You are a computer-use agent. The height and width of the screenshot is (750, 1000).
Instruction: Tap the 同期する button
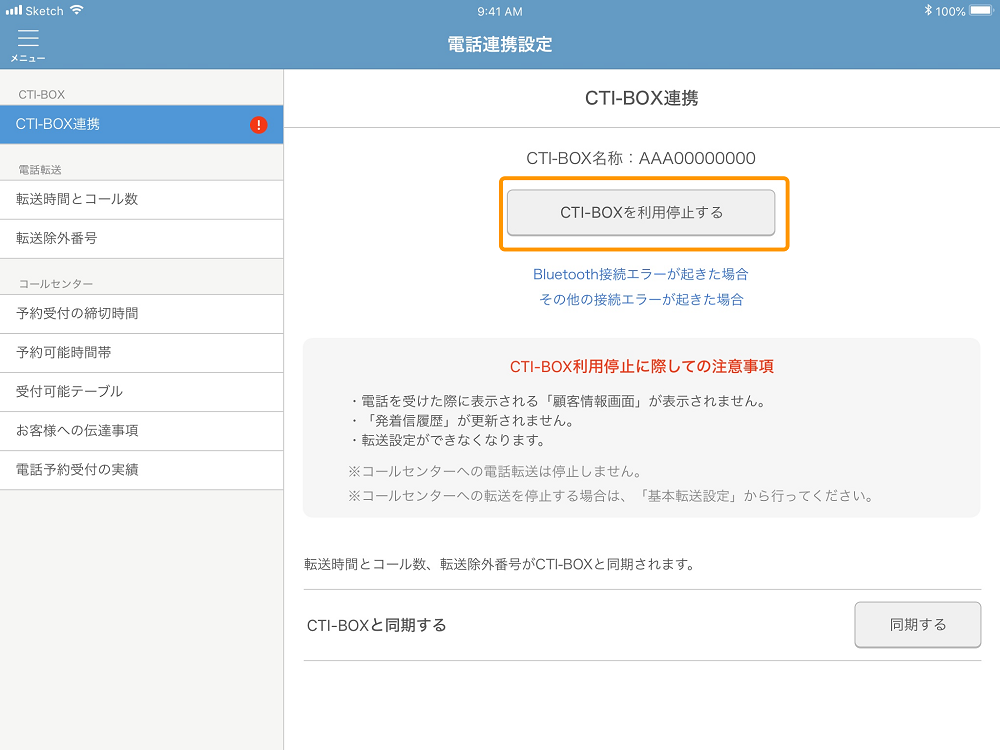click(x=917, y=624)
